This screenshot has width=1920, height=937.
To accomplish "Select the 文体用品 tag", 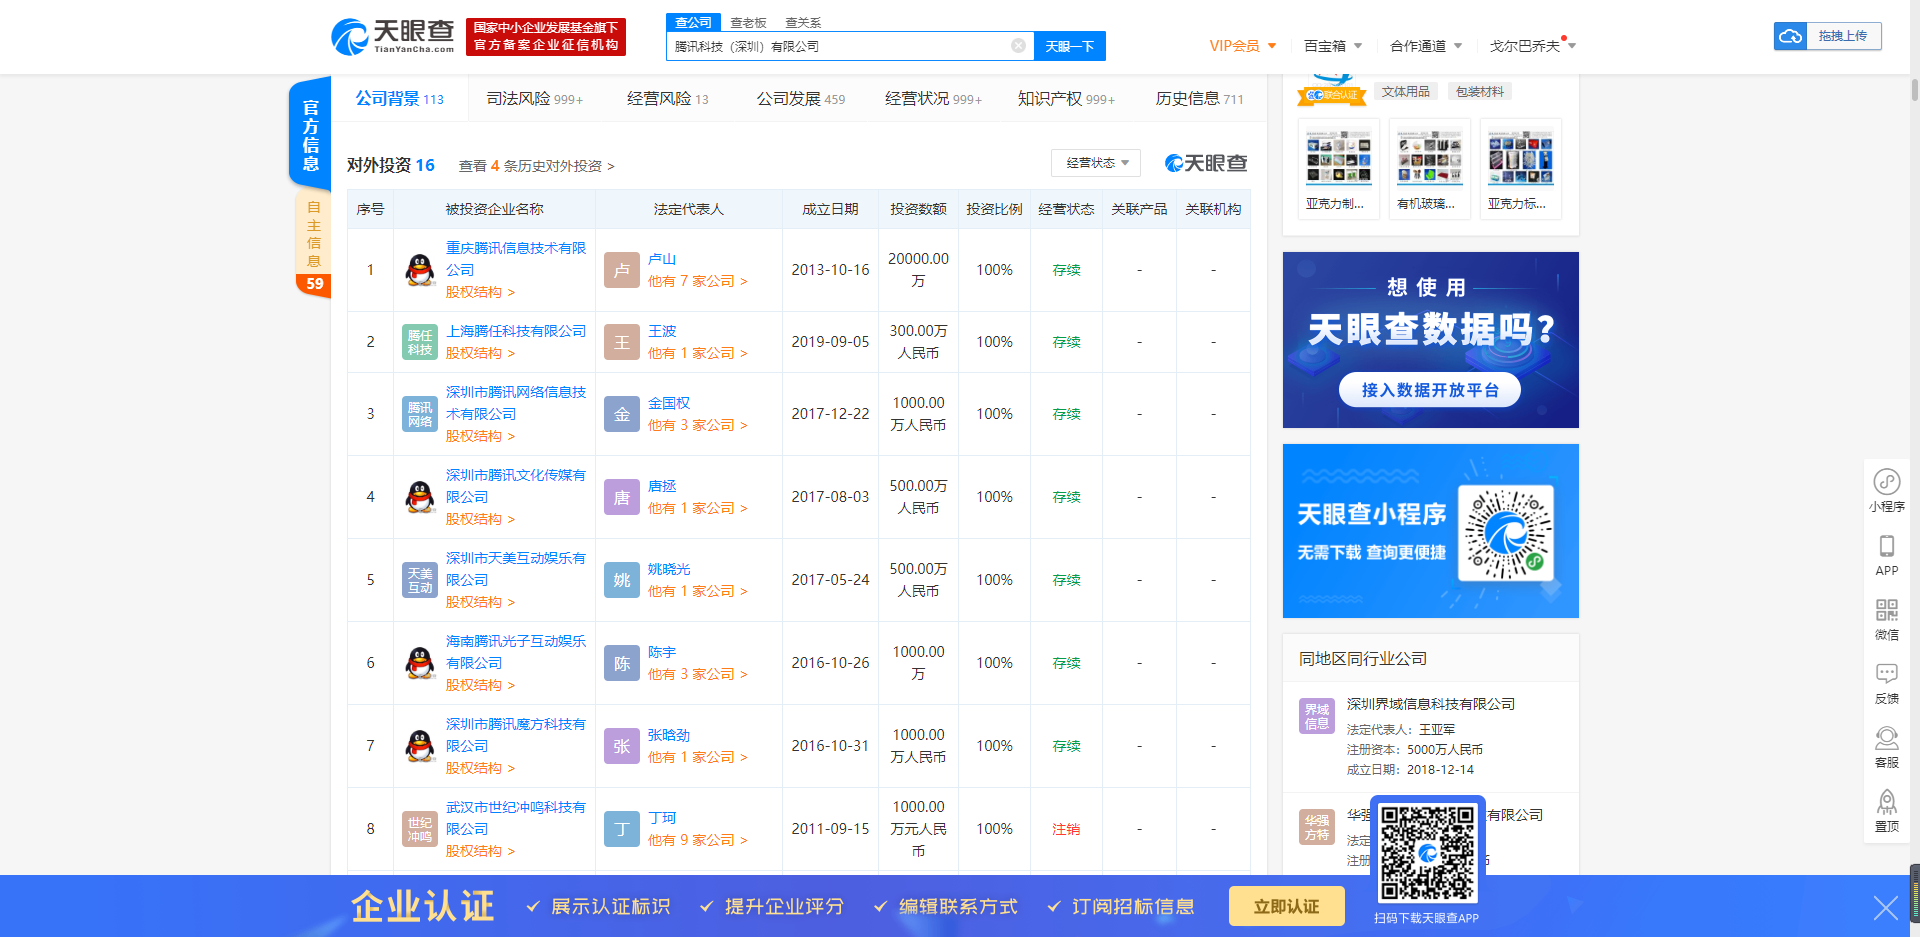I will point(1406,92).
